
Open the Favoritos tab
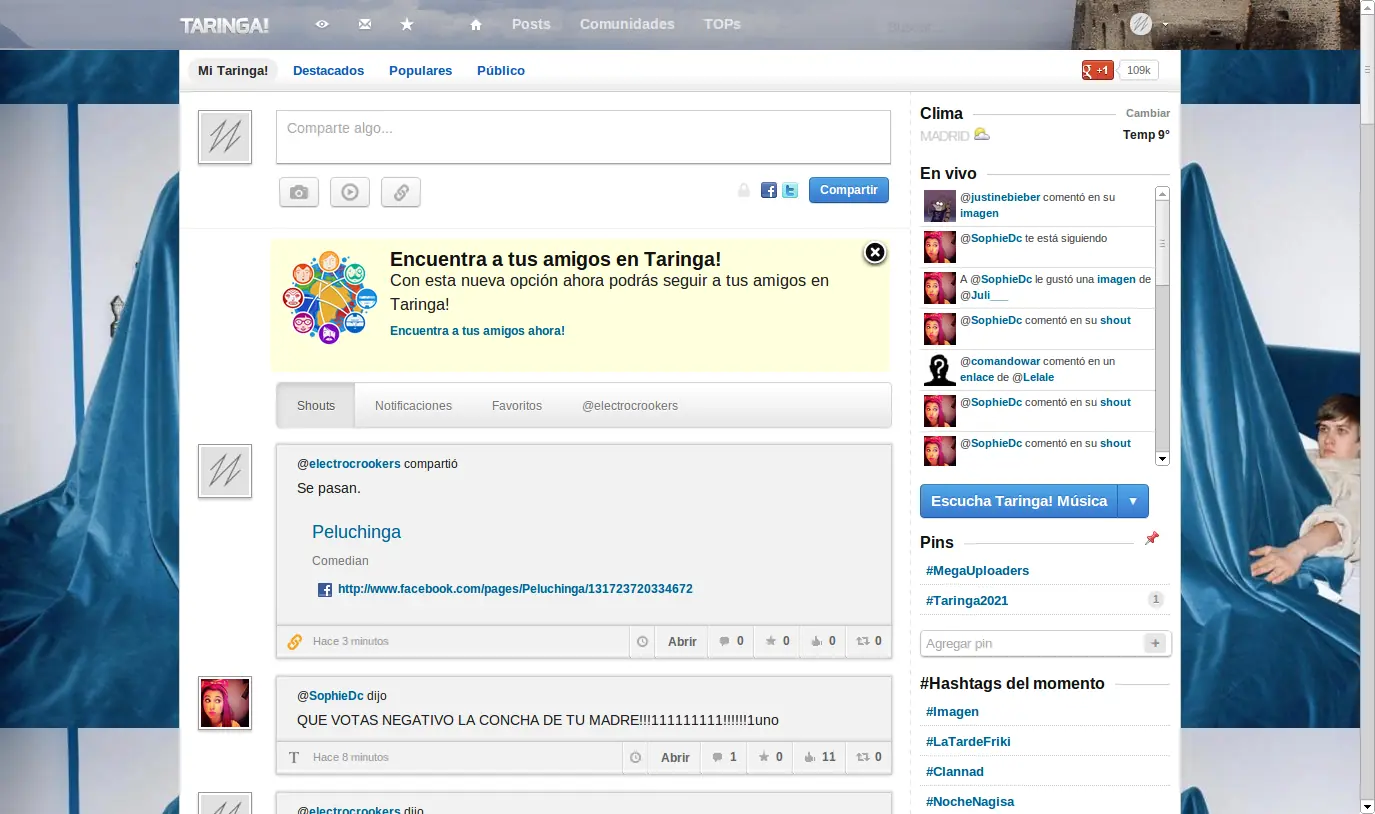pos(517,405)
